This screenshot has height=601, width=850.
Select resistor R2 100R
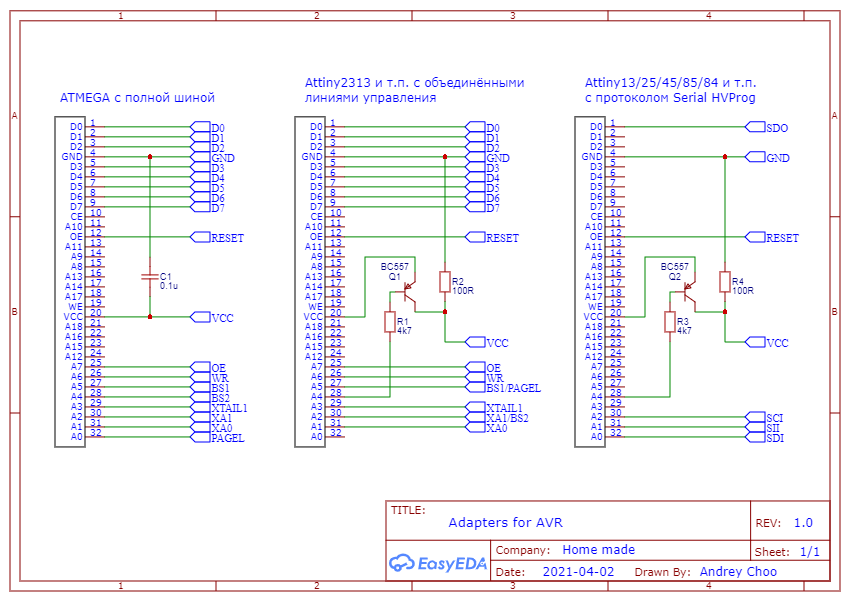point(445,282)
